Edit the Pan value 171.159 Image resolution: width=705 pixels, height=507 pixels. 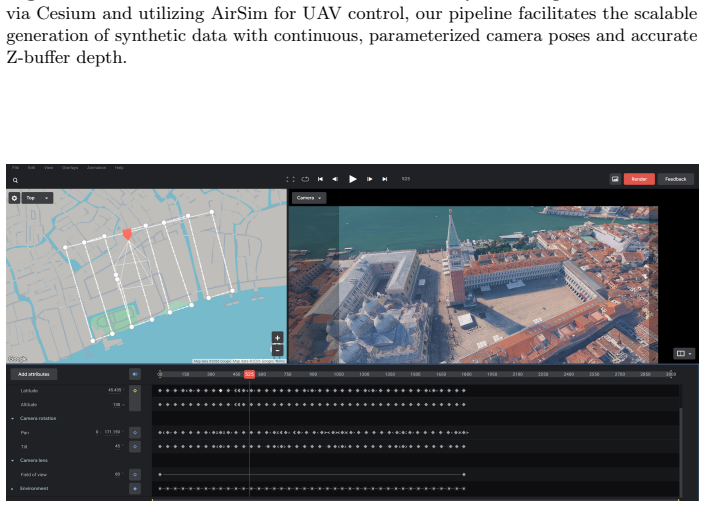point(112,432)
